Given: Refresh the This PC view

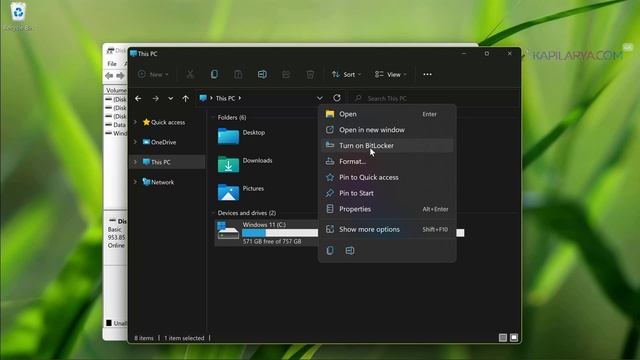Looking at the screenshot, I should tap(337, 98).
